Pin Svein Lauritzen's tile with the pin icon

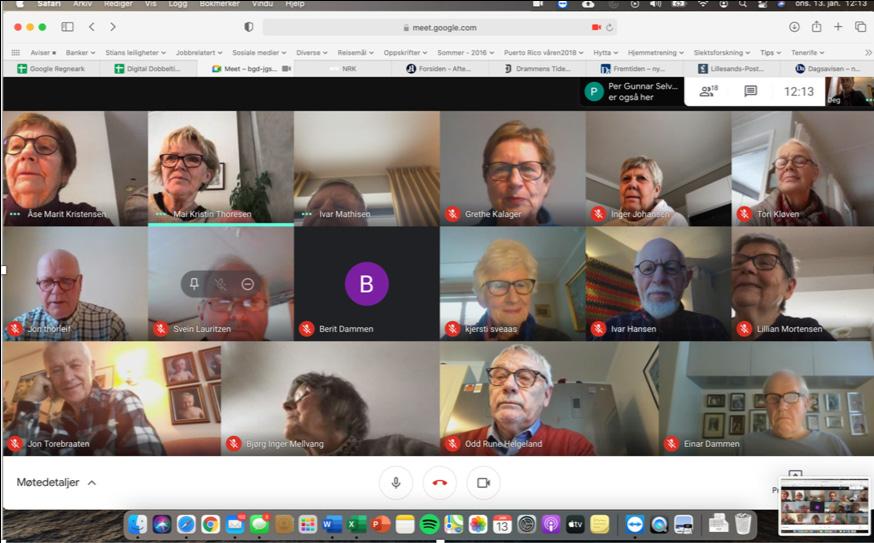(194, 284)
